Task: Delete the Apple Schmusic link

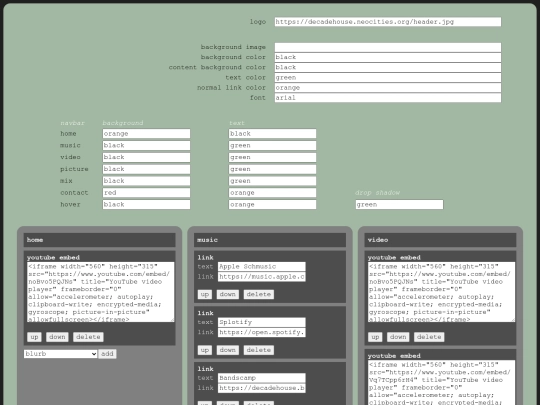Action: pyautogui.click(x=259, y=294)
